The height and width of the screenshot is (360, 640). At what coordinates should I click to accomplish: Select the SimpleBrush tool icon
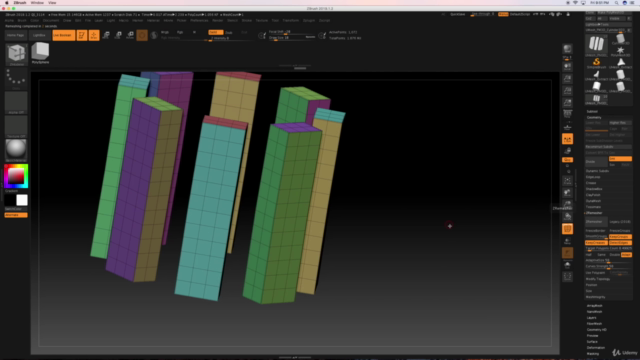596,63
